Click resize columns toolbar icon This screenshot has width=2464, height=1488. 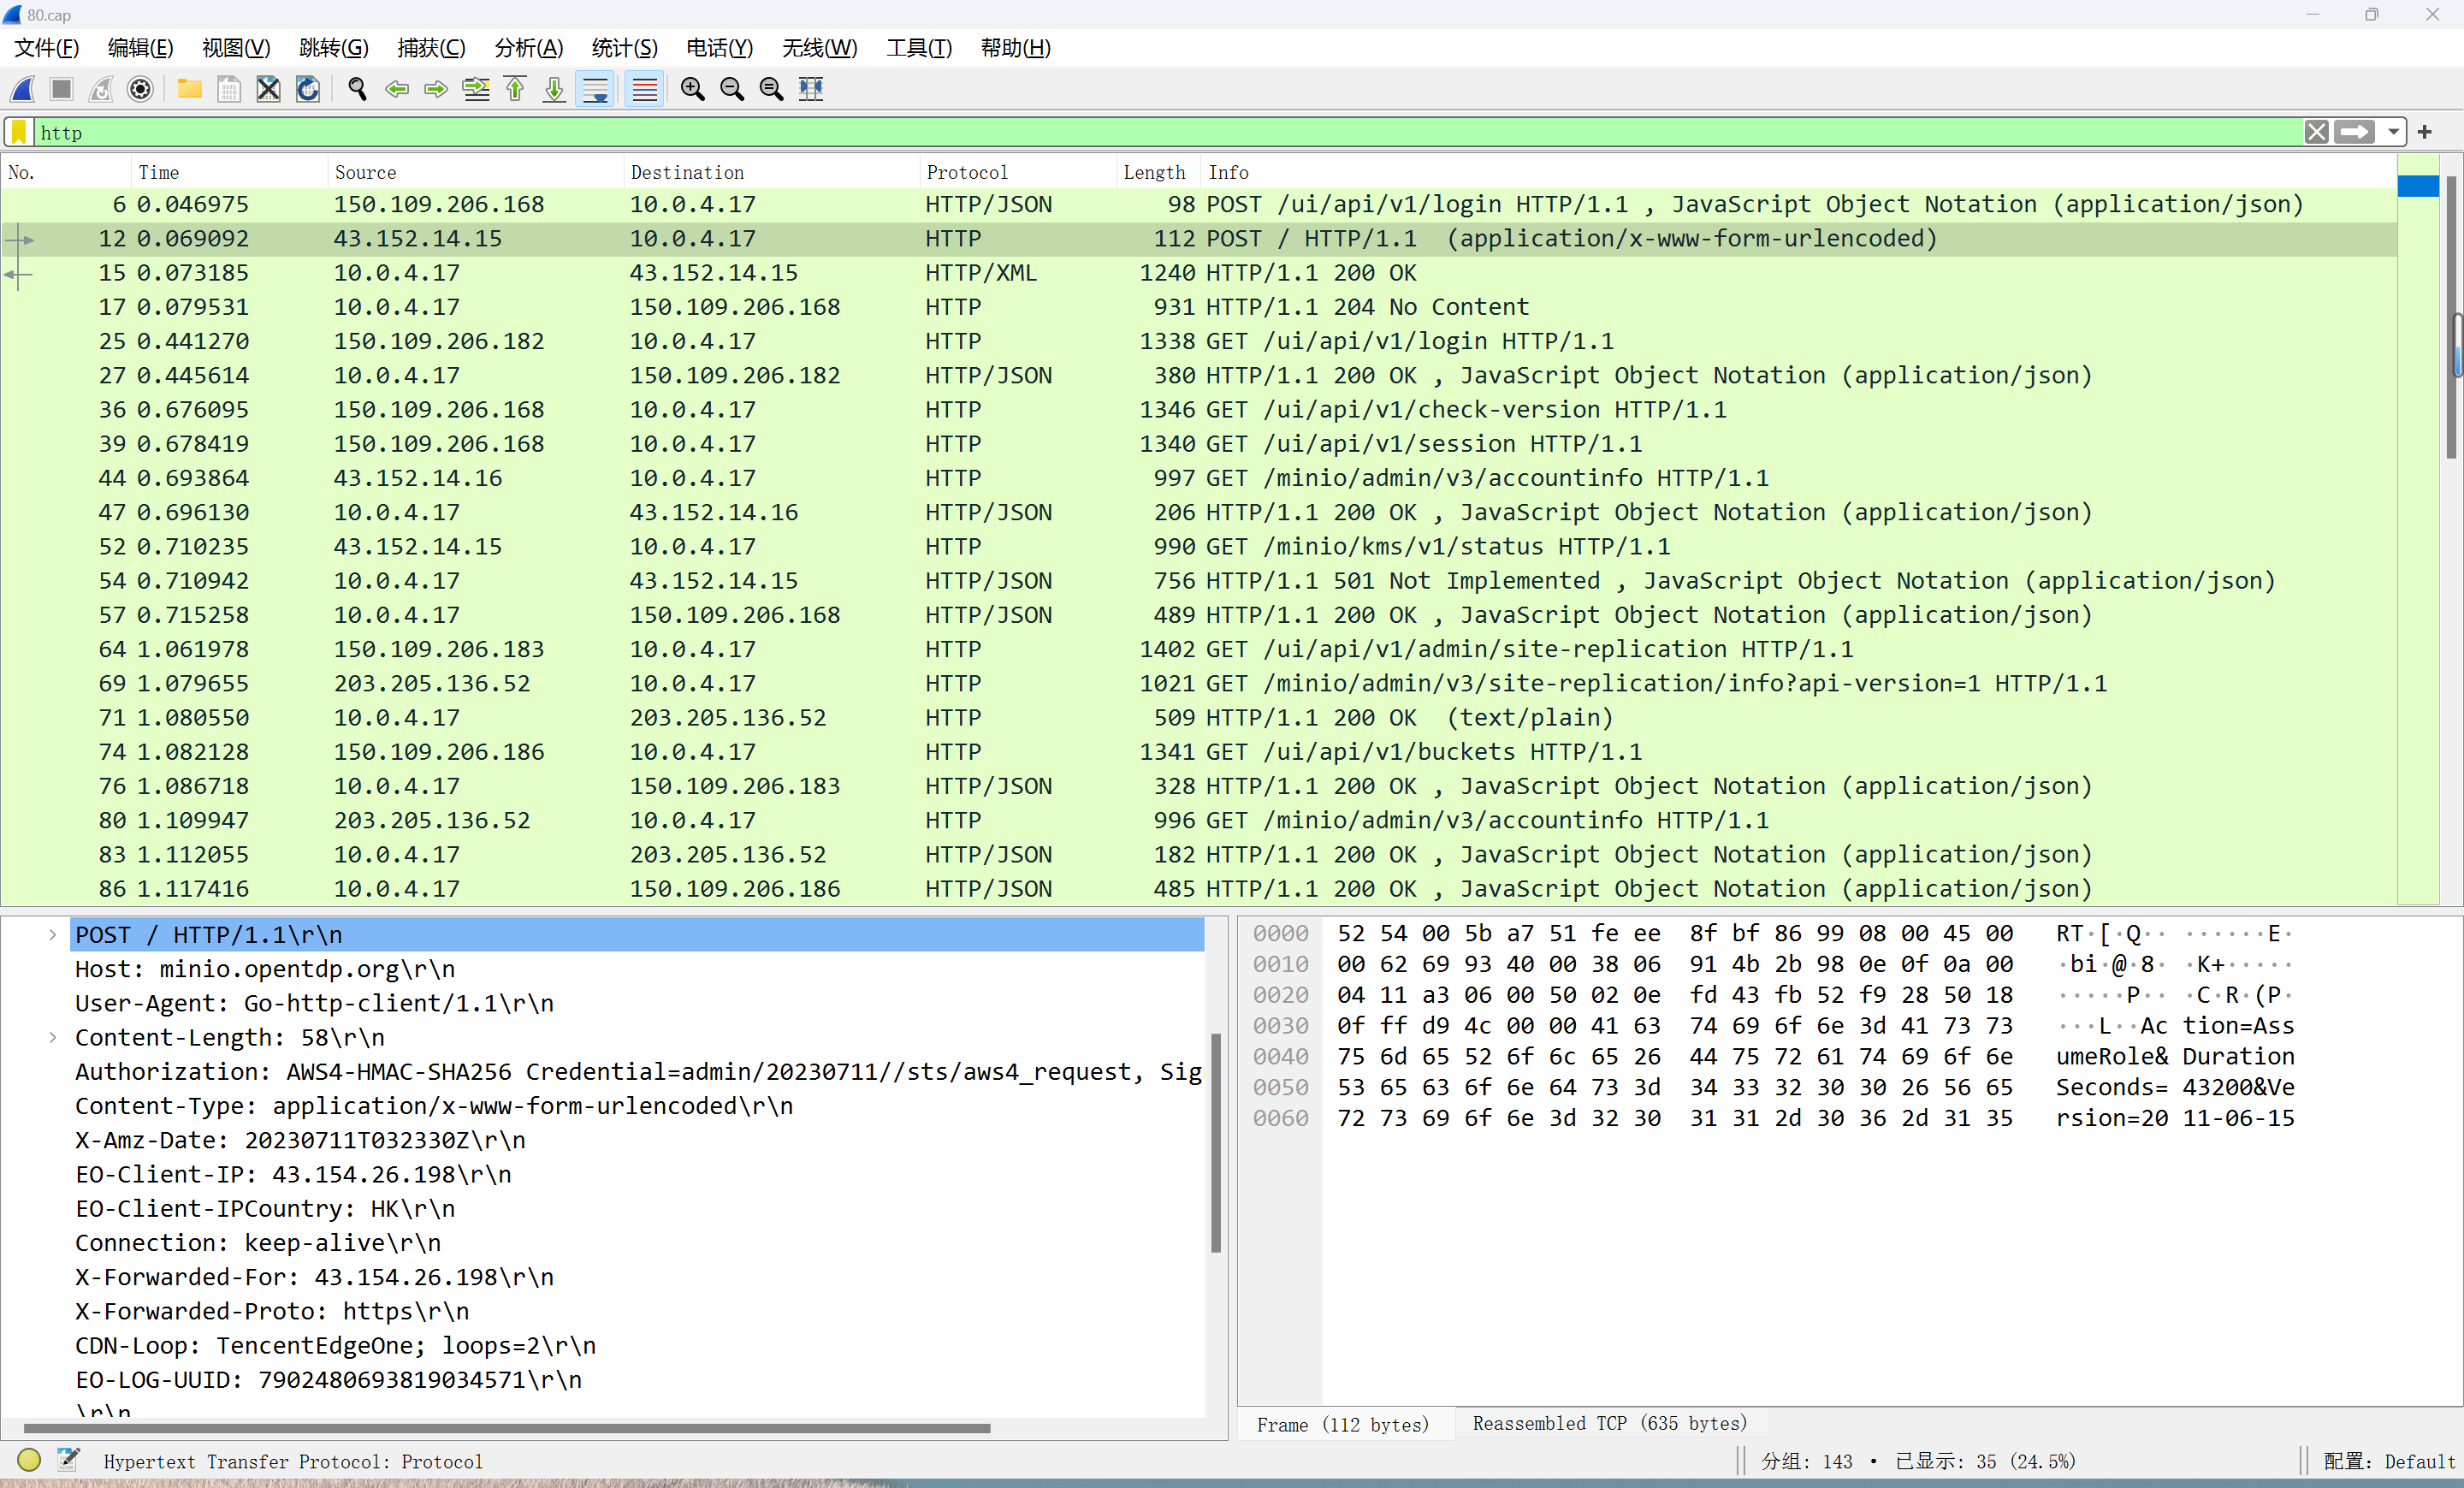[x=811, y=89]
